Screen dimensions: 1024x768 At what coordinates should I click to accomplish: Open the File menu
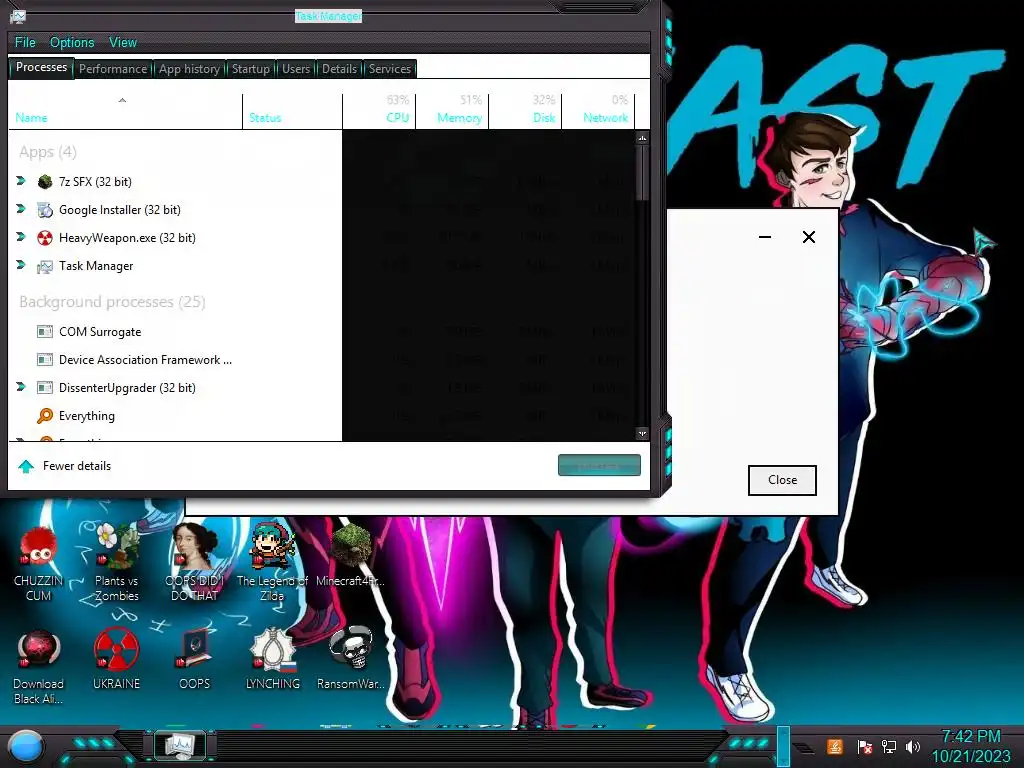pyautogui.click(x=25, y=42)
